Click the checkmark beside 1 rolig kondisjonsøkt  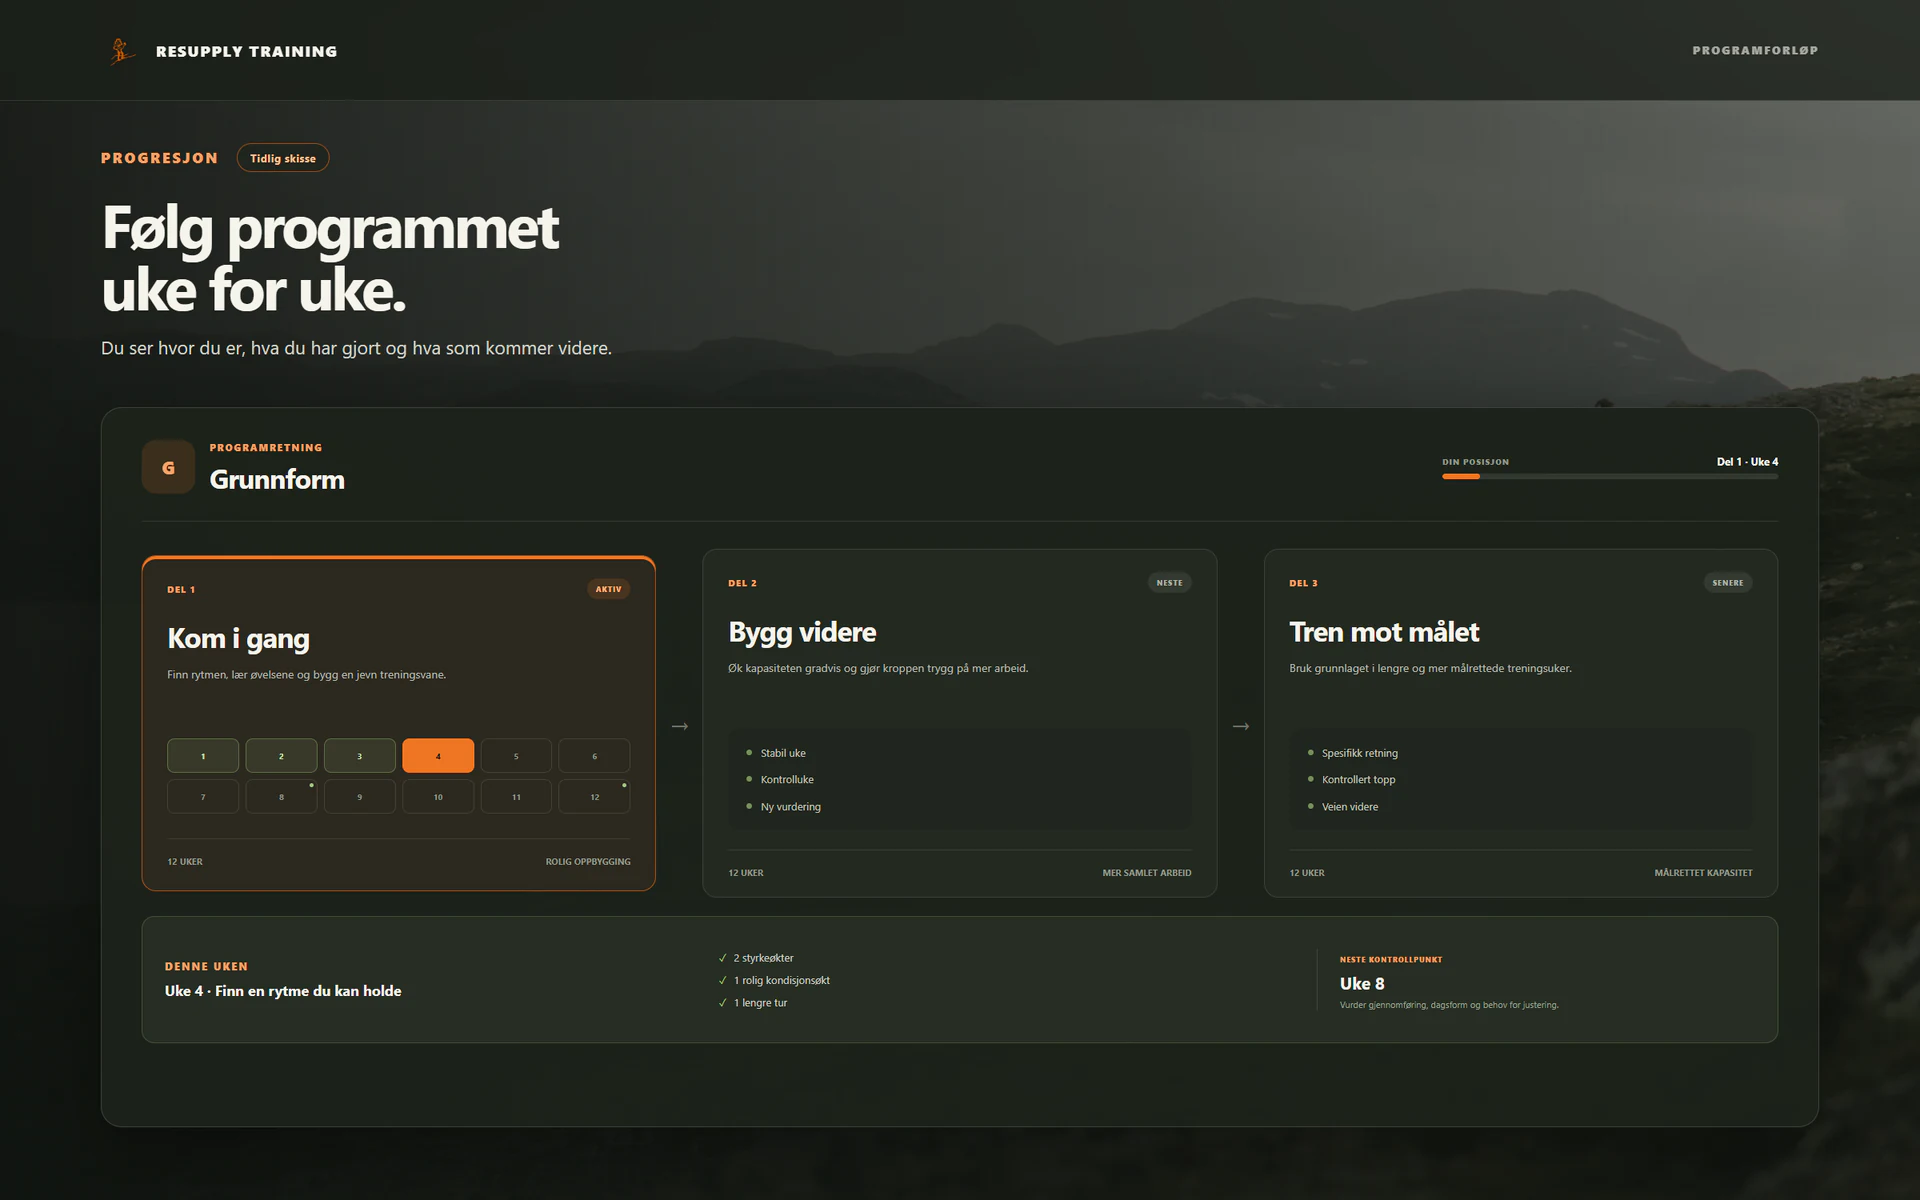click(723, 981)
